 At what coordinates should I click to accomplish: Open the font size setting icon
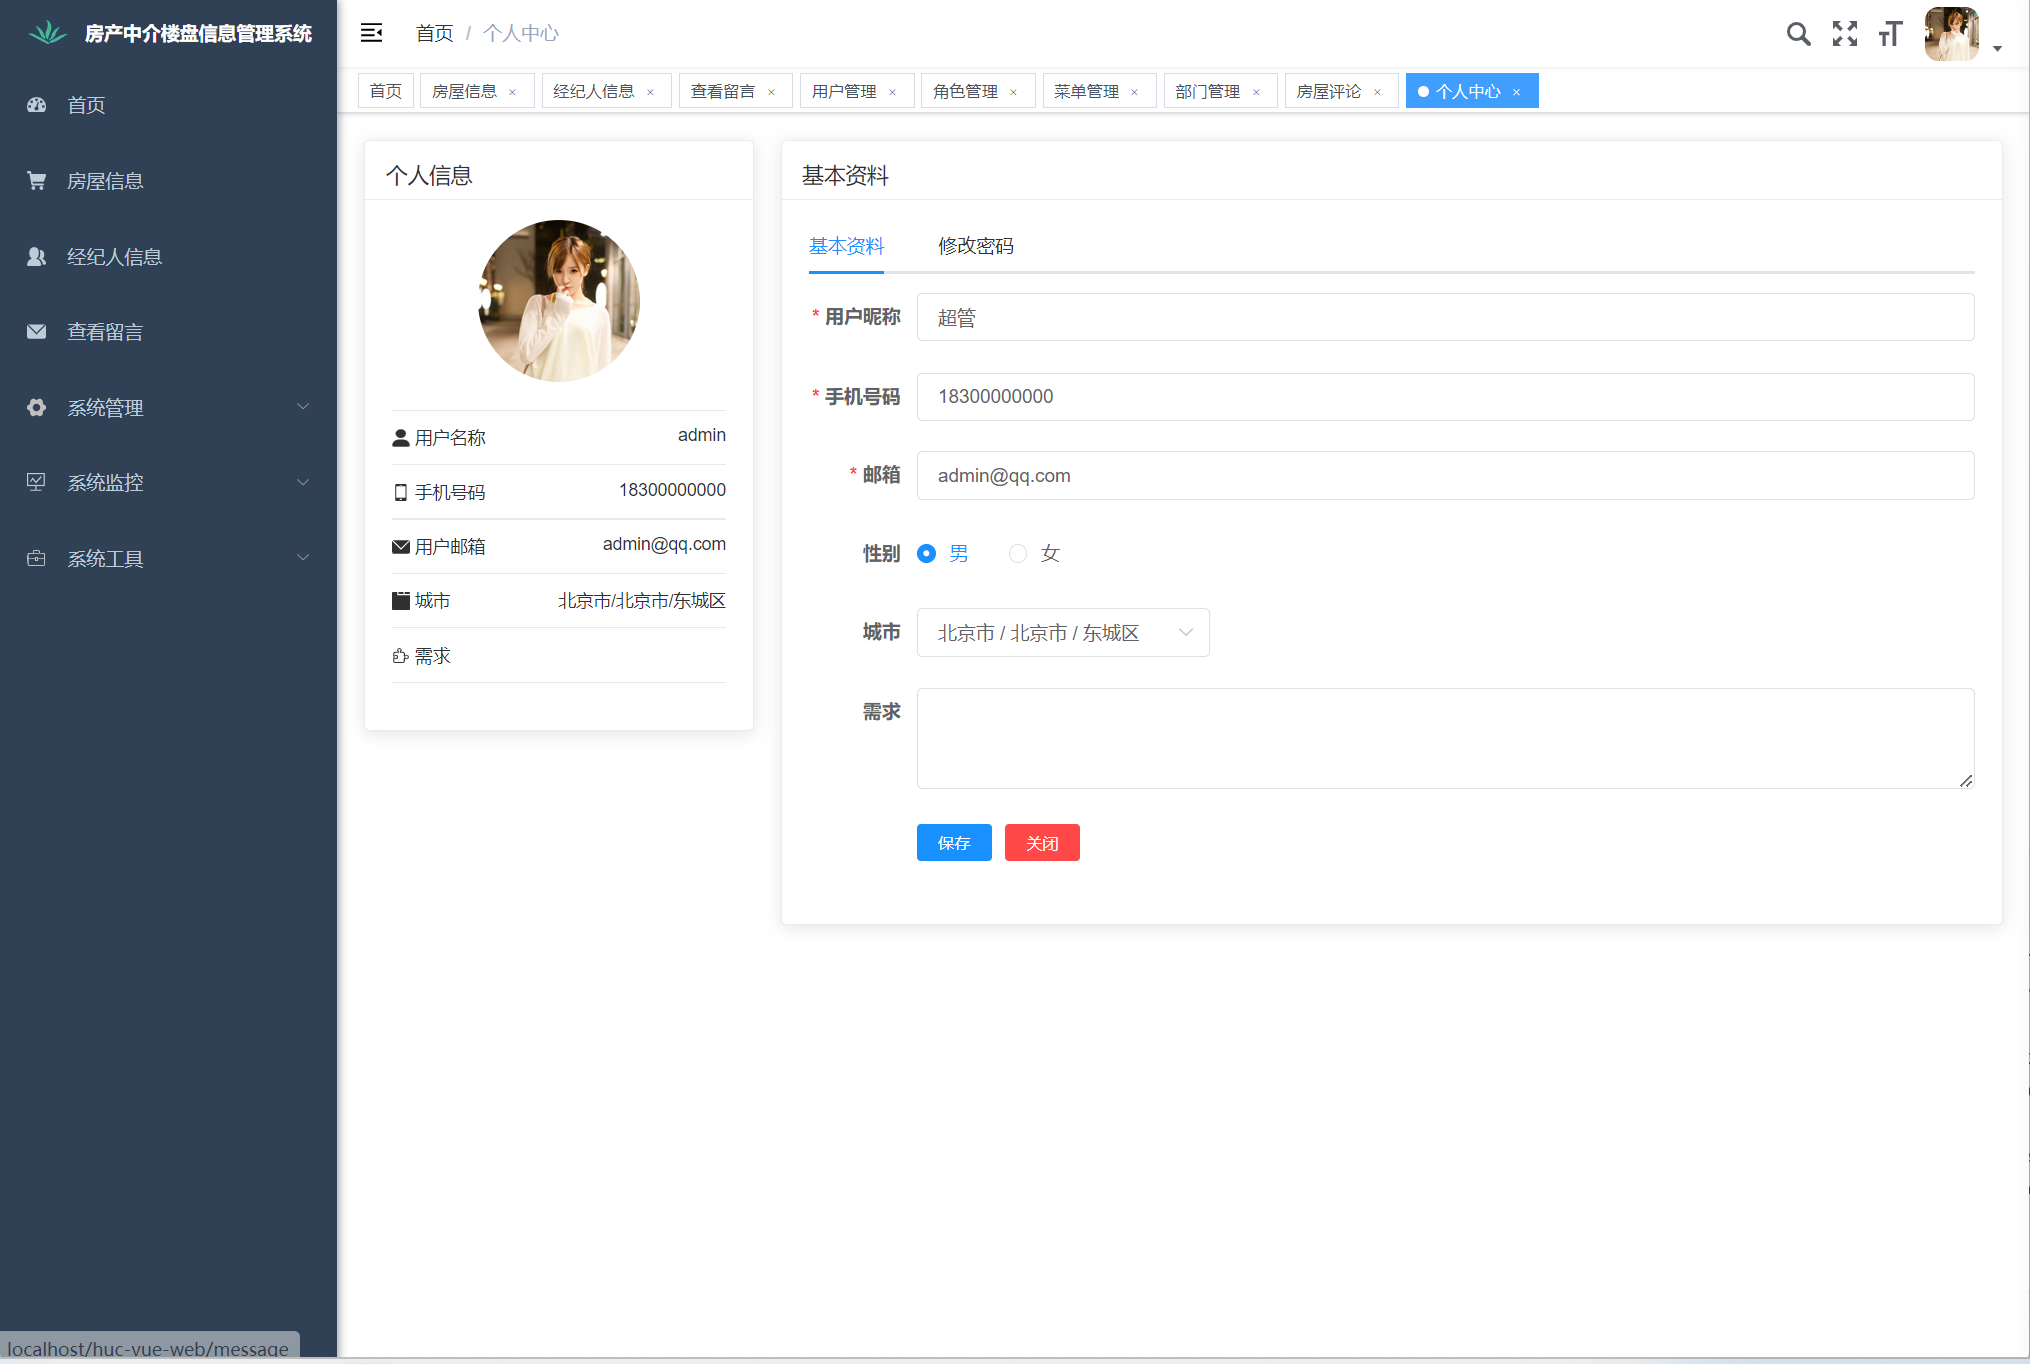pyautogui.click(x=1889, y=34)
